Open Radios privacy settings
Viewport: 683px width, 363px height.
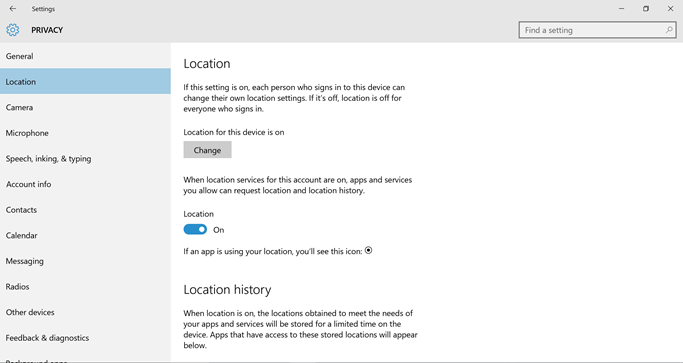coord(85,287)
